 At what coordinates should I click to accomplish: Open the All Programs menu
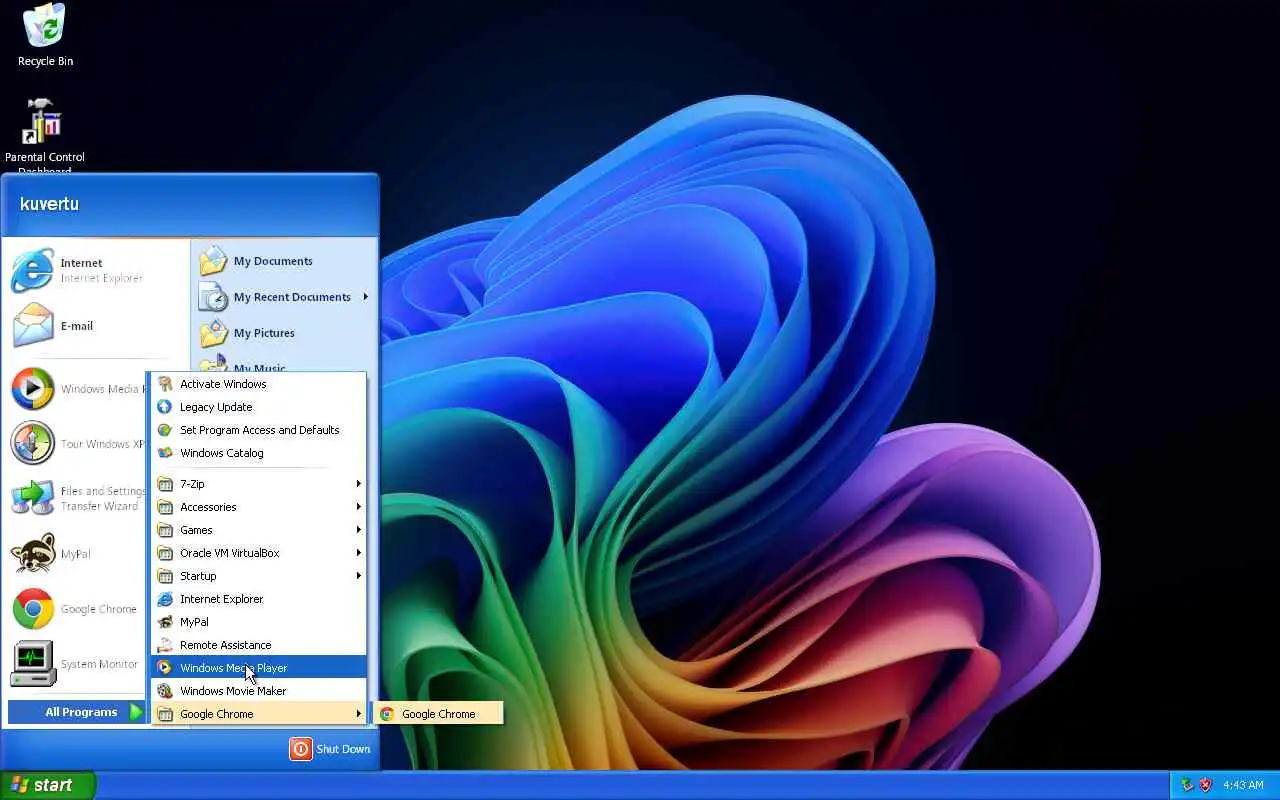tap(77, 712)
